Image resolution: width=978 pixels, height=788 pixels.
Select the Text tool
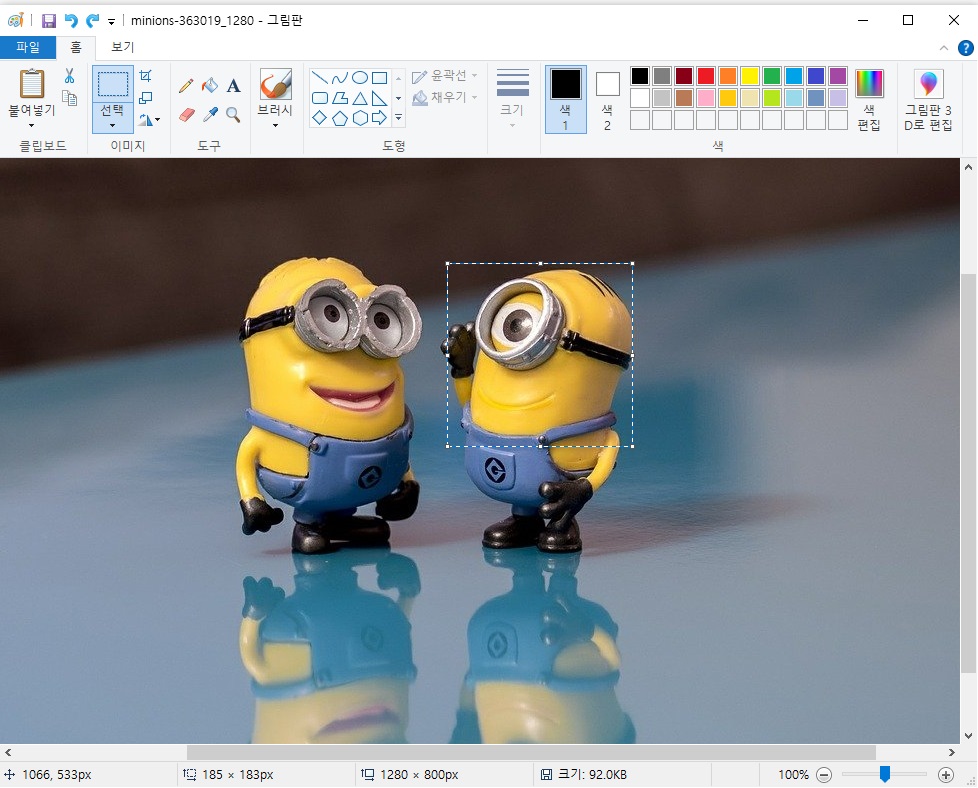(233, 85)
